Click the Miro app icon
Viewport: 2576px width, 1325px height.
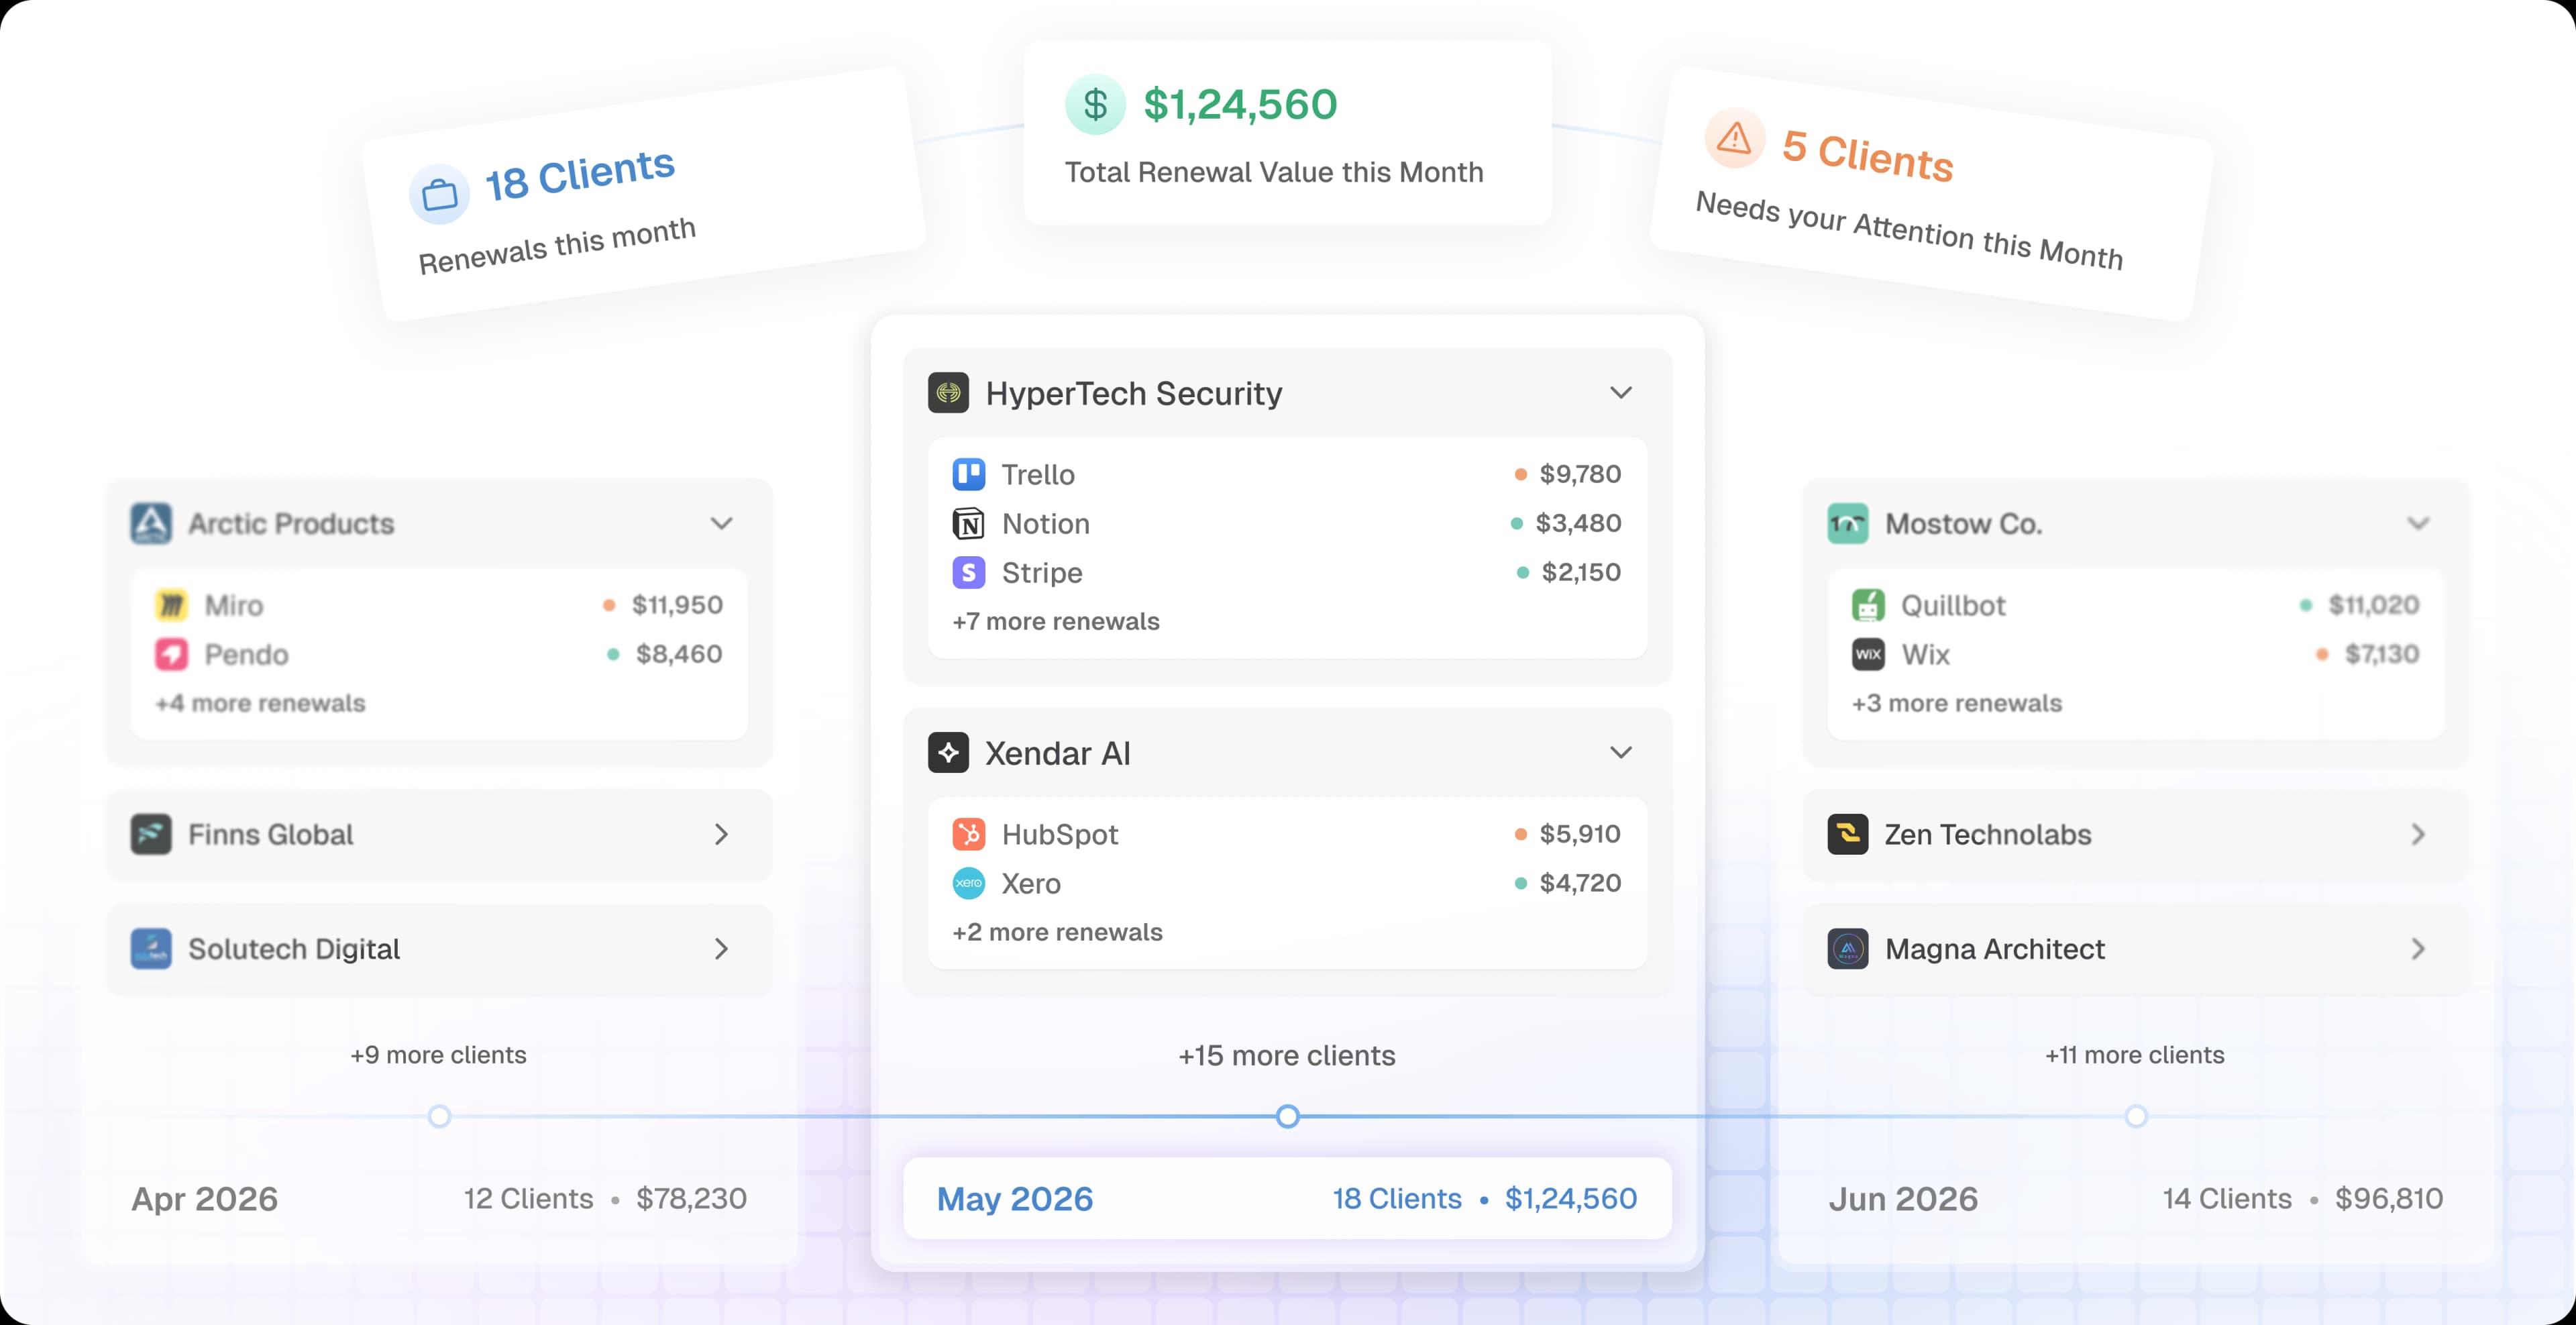point(171,605)
